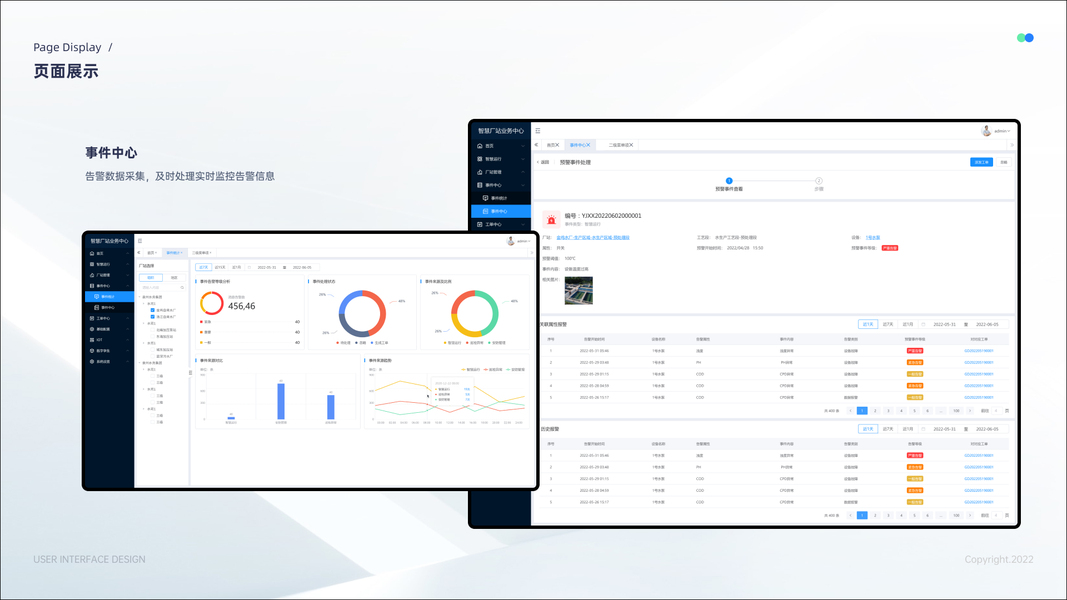Screen dimensions: 1067x600
Task: Click highlighted 事件中心 submenu icon in event-handling window
Action: [485, 212]
